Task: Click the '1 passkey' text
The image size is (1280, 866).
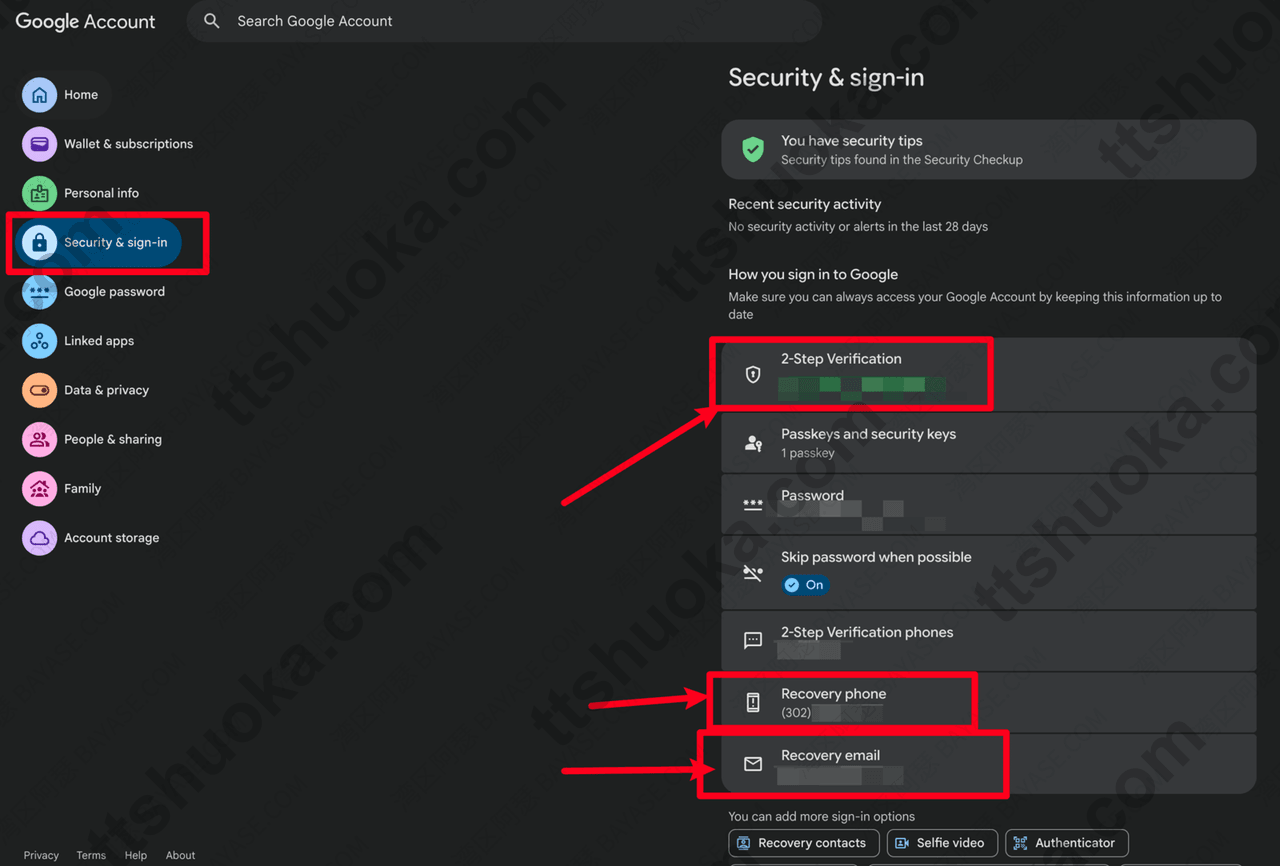Action: (808, 453)
